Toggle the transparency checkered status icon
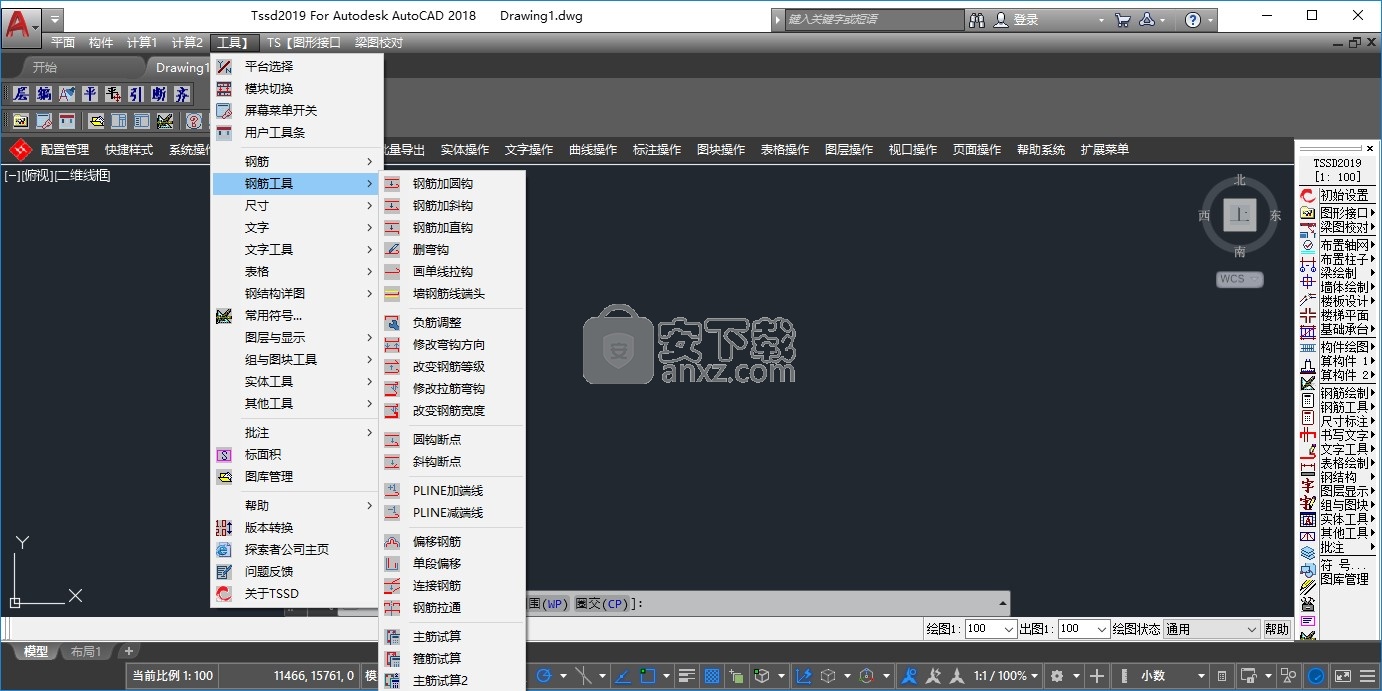The width and height of the screenshot is (1382, 691). (712, 676)
